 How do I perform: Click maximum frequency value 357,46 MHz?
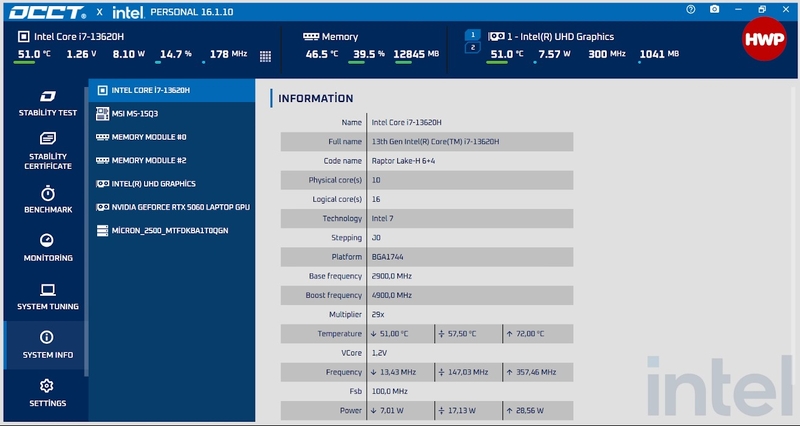pos(536,372)
